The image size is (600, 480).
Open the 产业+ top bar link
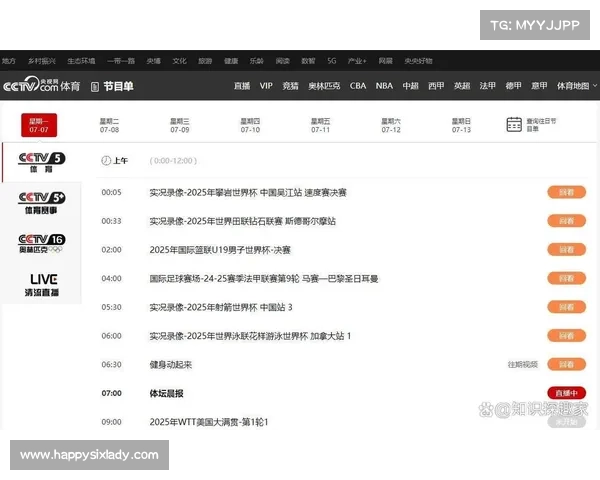pos(357,61)
